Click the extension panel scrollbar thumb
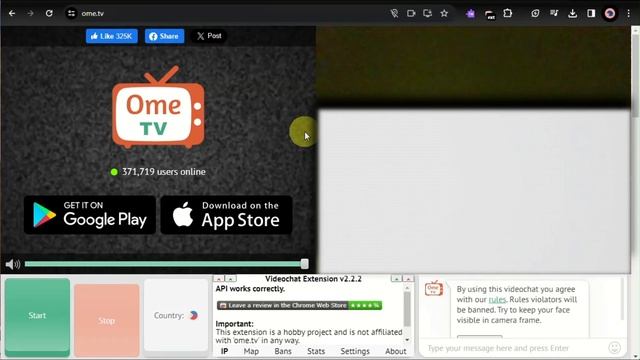Image resolution: width=640 pixels, height=360 pixels. pos(407,309)
